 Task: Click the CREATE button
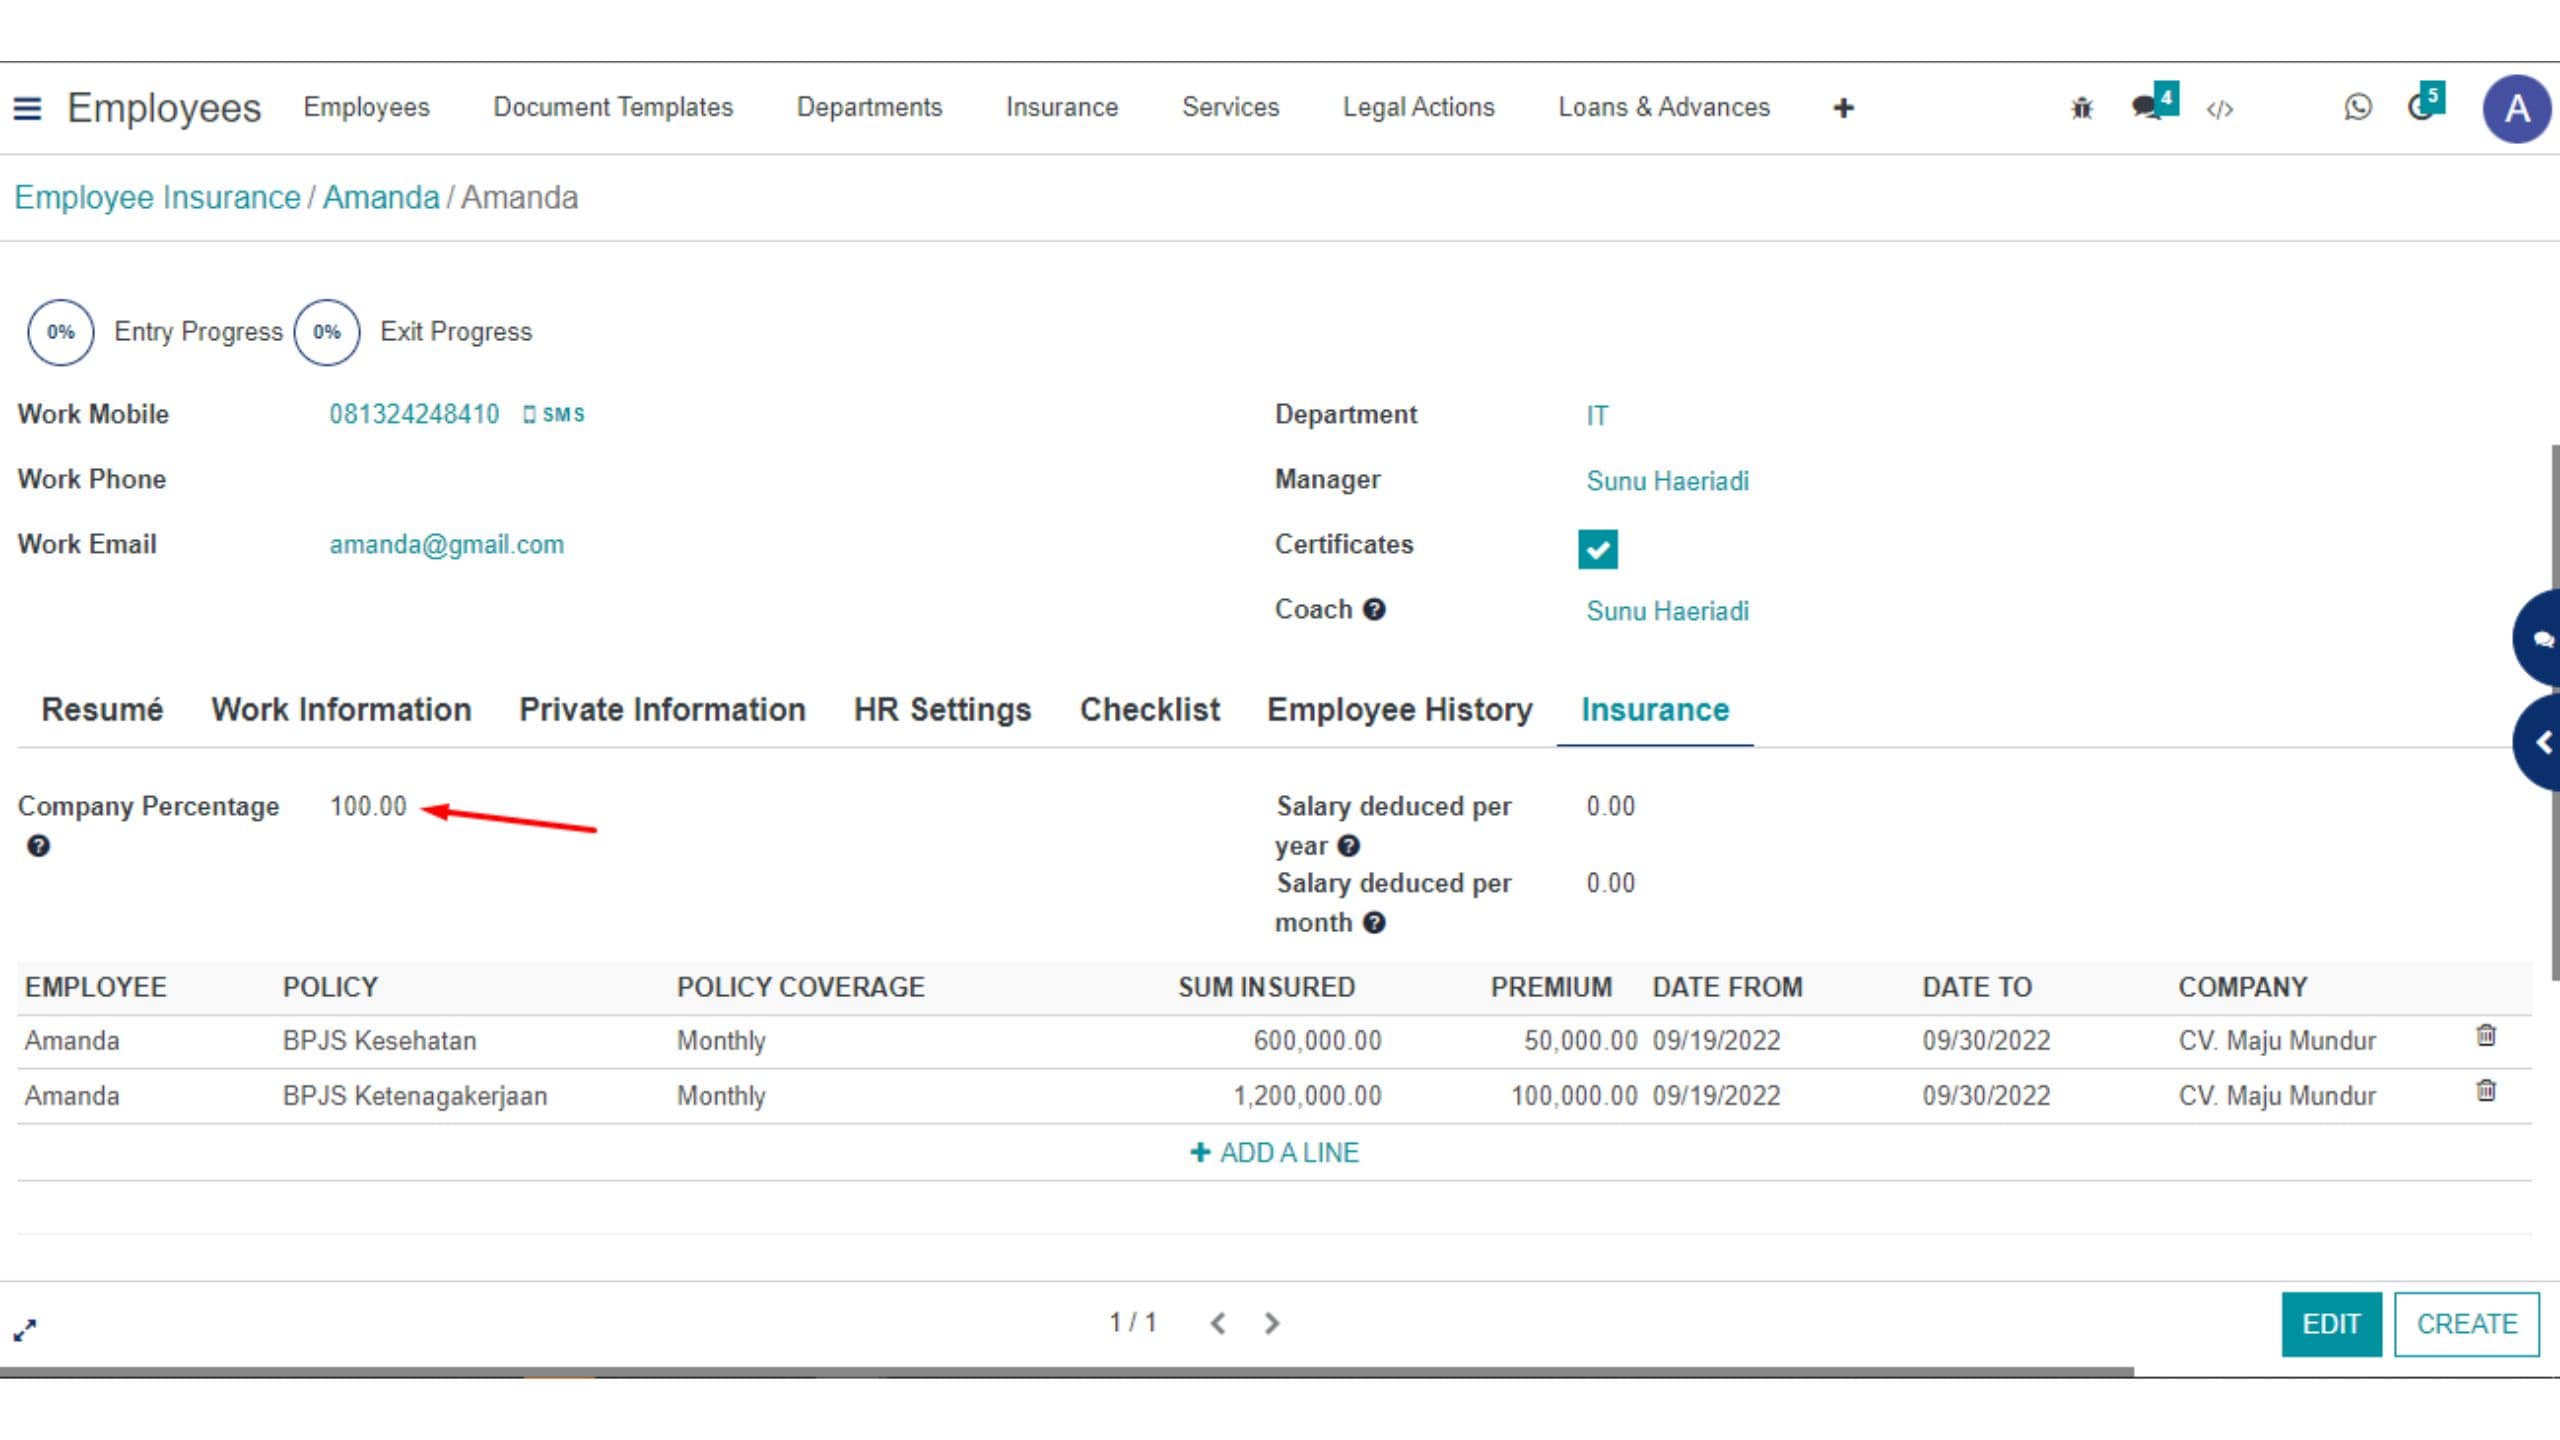[2467, 1324]
